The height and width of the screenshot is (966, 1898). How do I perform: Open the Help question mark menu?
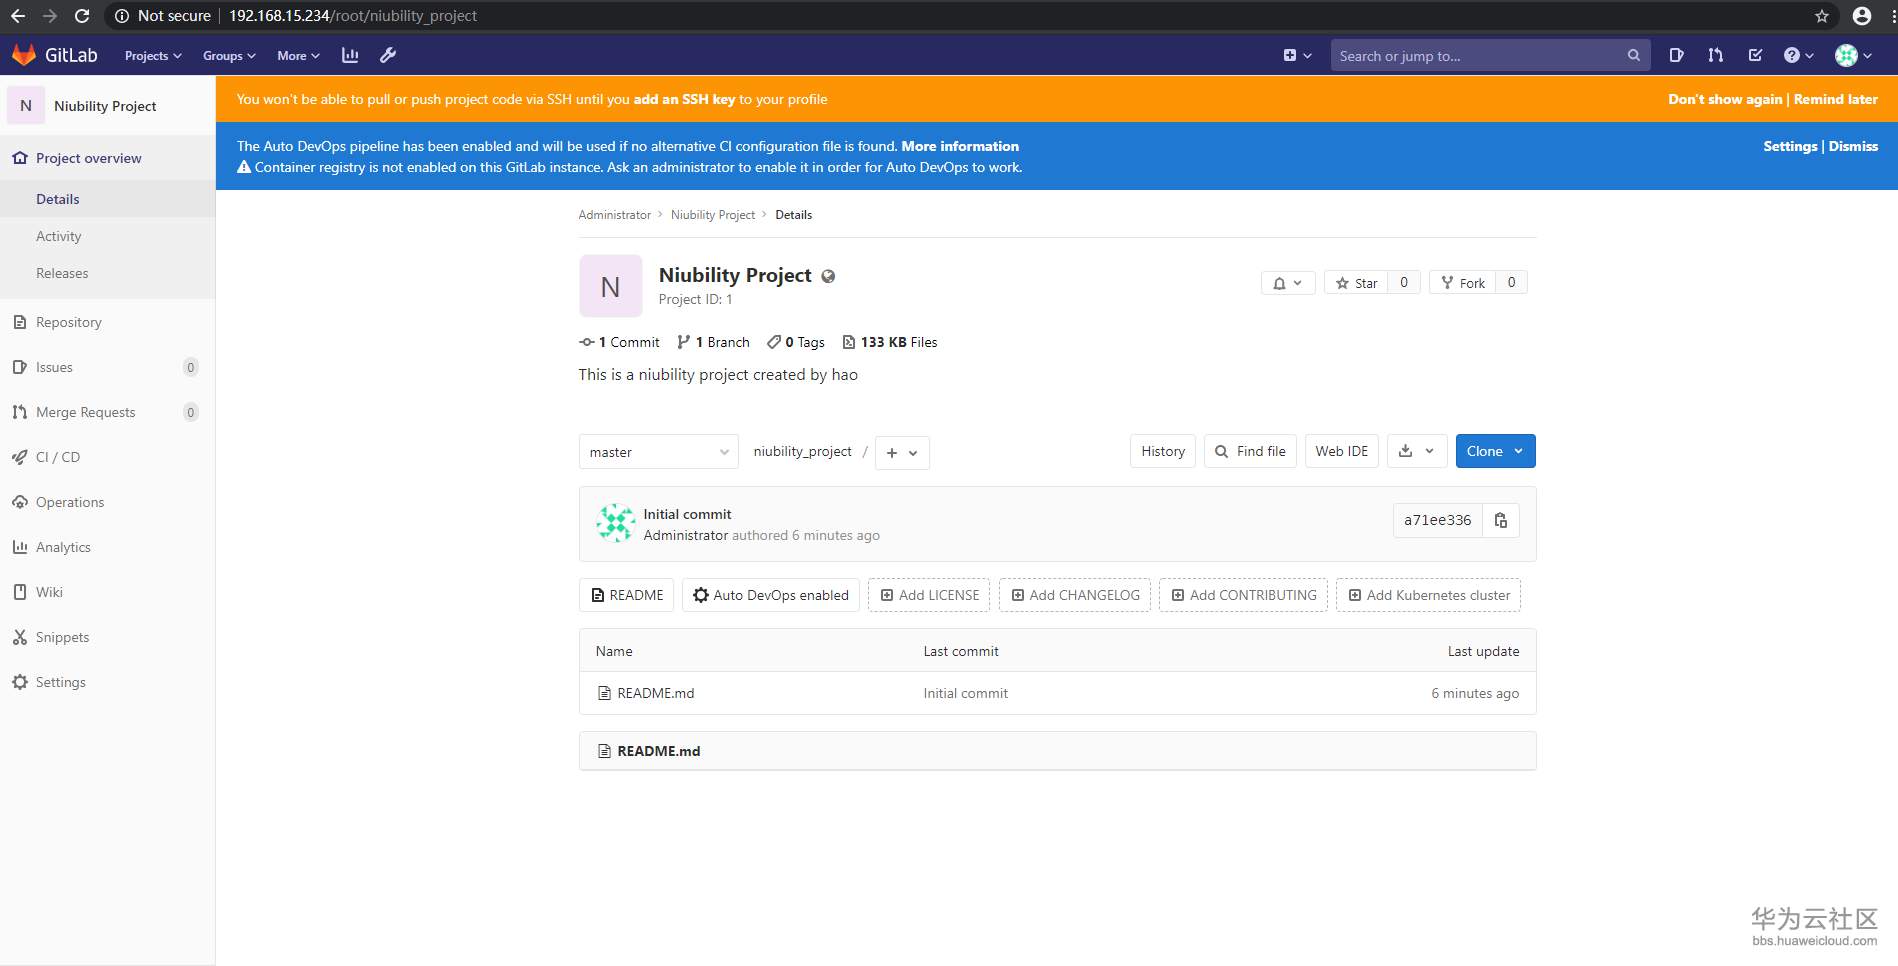(1798, 55)
